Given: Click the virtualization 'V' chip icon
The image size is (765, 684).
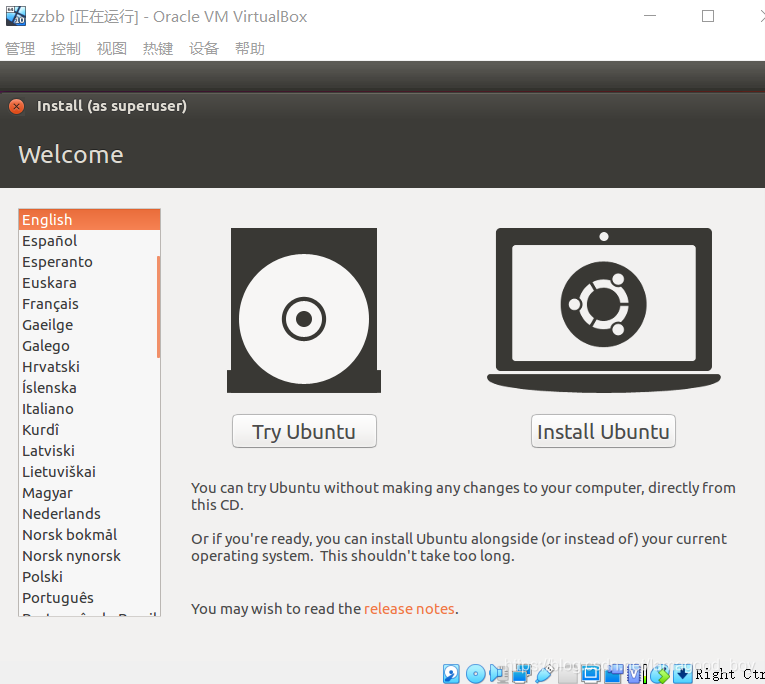Looking at the screenshot, I should pyautogui.click(x=634, y=674).
